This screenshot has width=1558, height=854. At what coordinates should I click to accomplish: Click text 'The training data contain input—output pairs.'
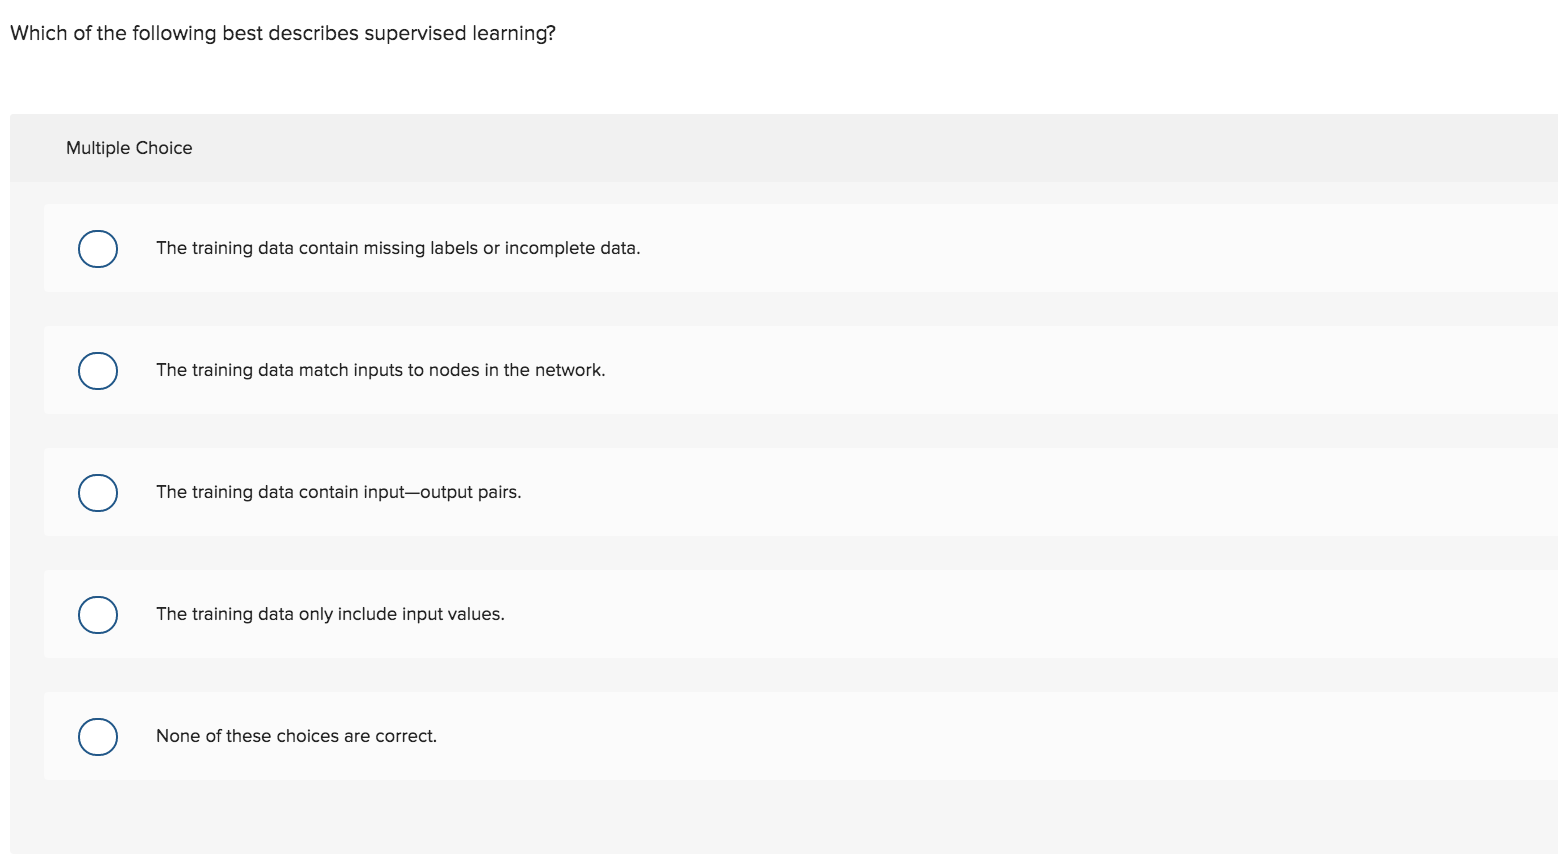[338, 492]
